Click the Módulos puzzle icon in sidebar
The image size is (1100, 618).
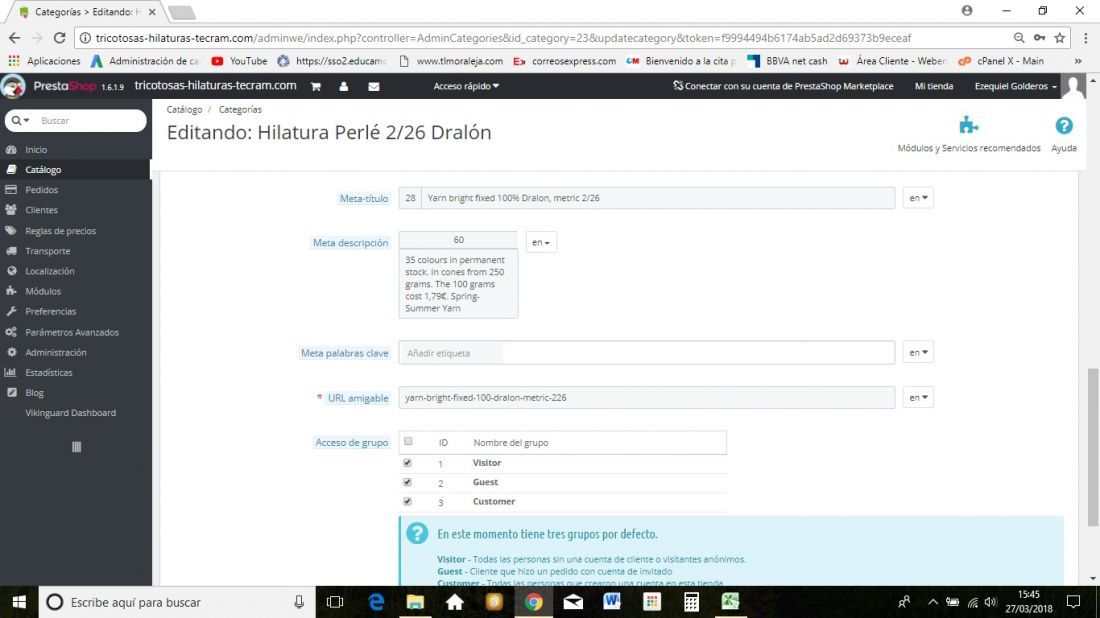click(x=11, y=290)
